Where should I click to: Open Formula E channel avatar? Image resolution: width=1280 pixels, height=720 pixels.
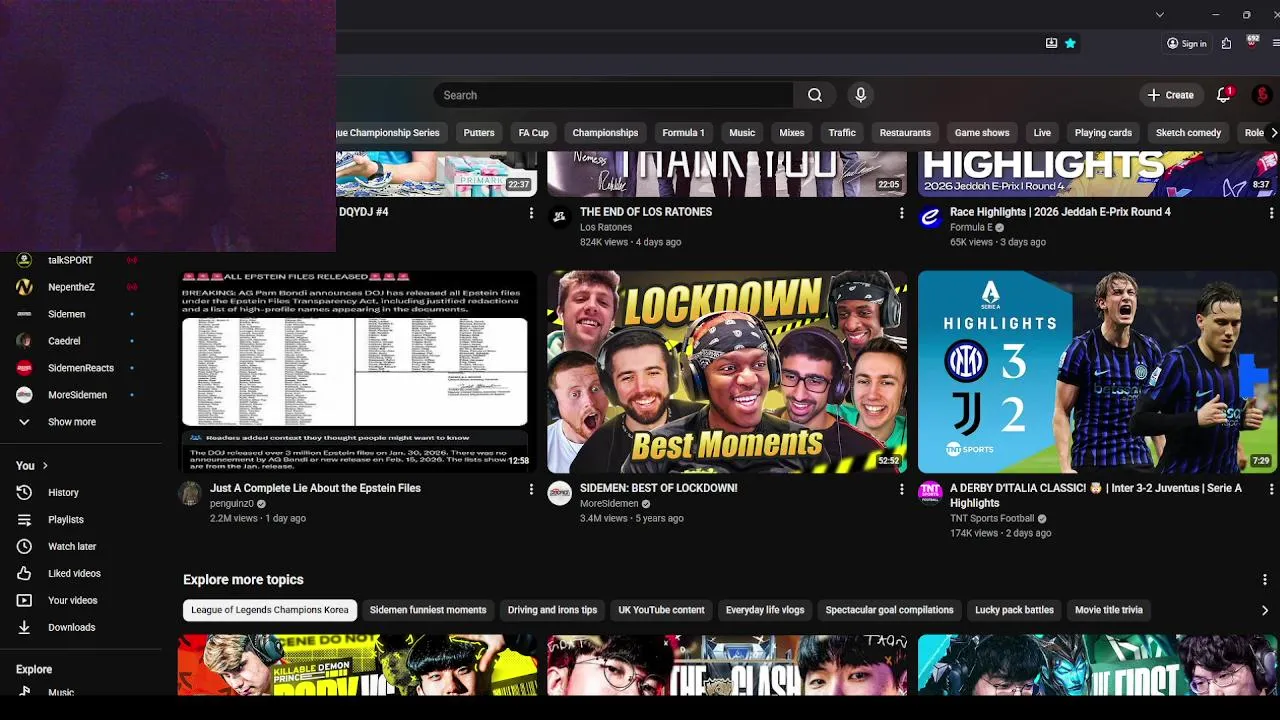(930, 217)
